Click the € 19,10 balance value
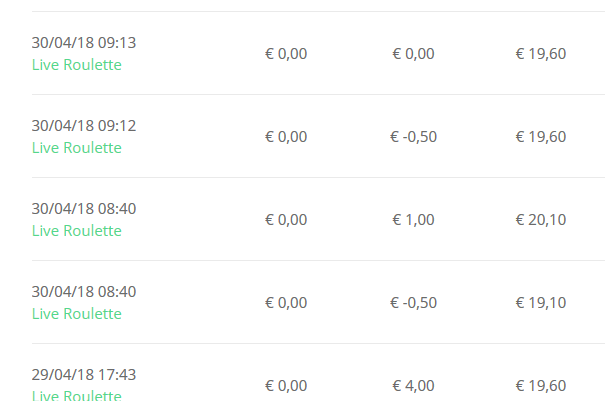Screen dimensions: 605x415 click(x=541, y=303)
